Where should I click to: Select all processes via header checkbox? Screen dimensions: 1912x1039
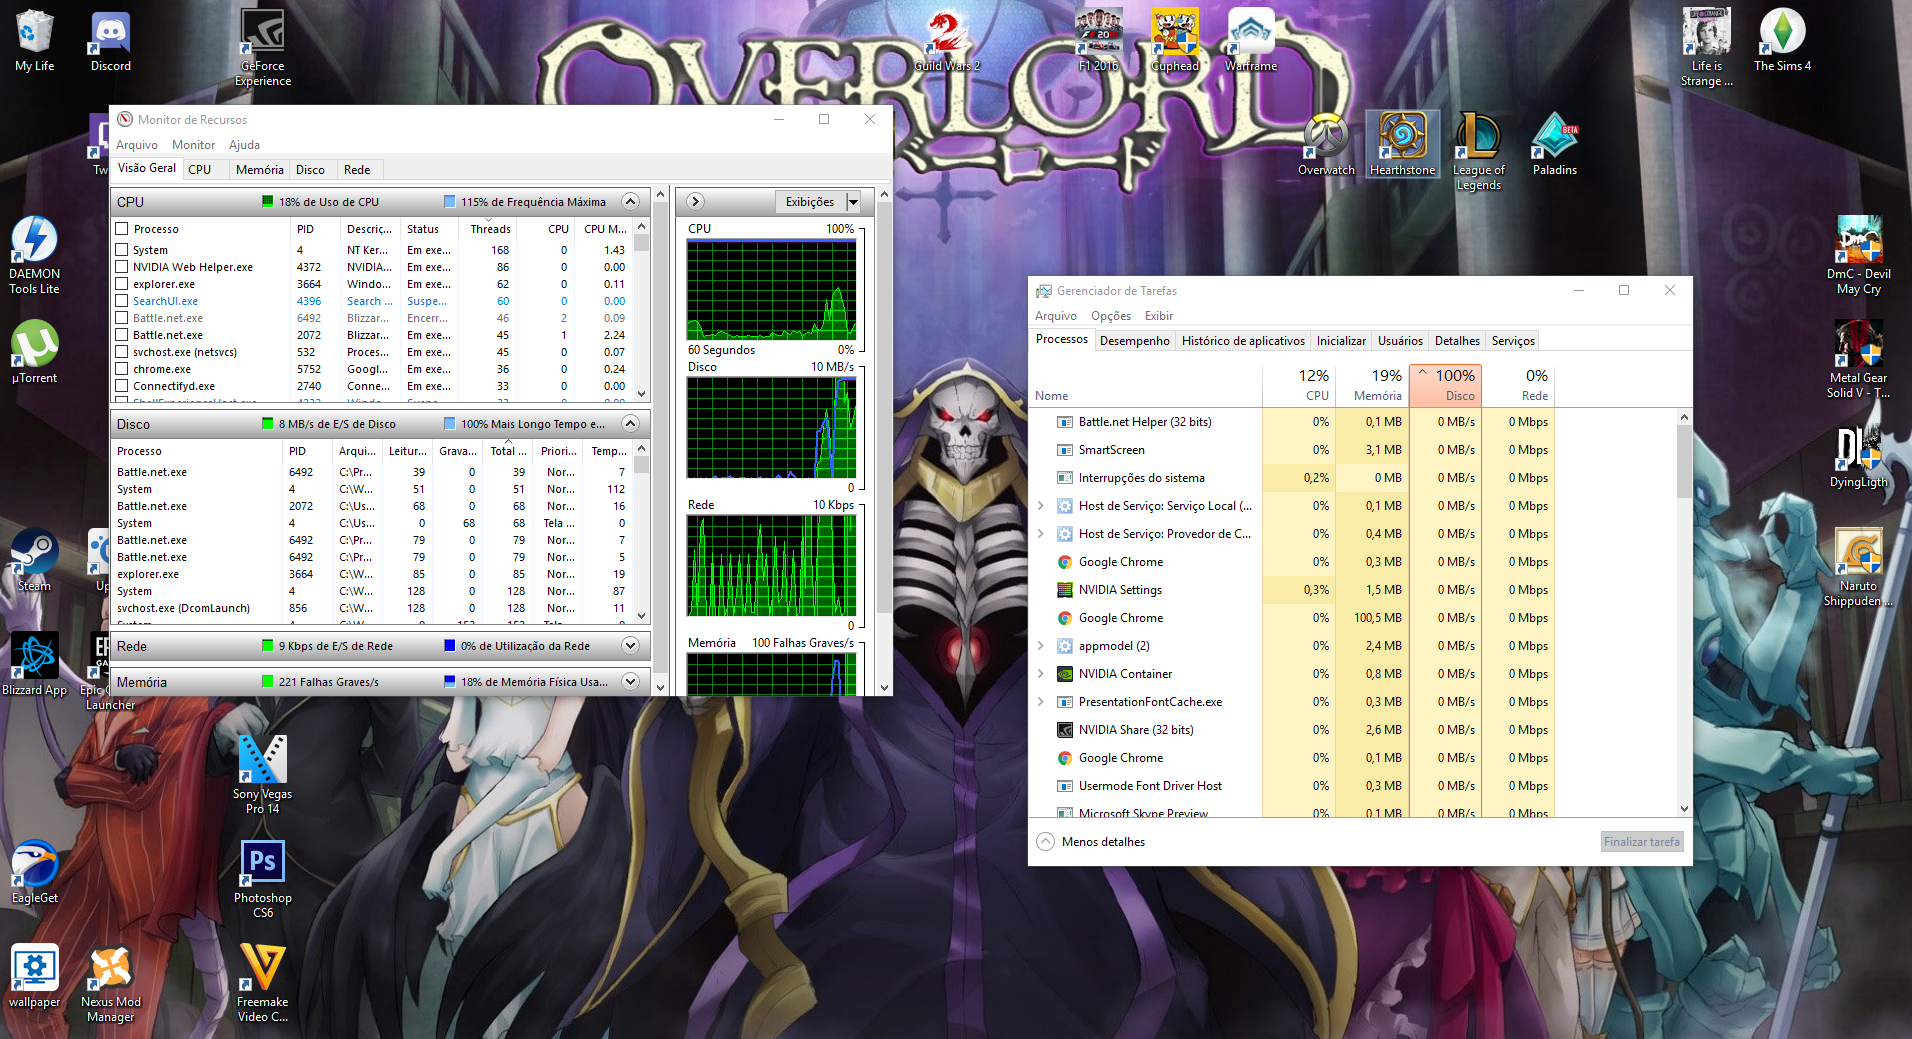pyautogui.click(x=121, y=229)
